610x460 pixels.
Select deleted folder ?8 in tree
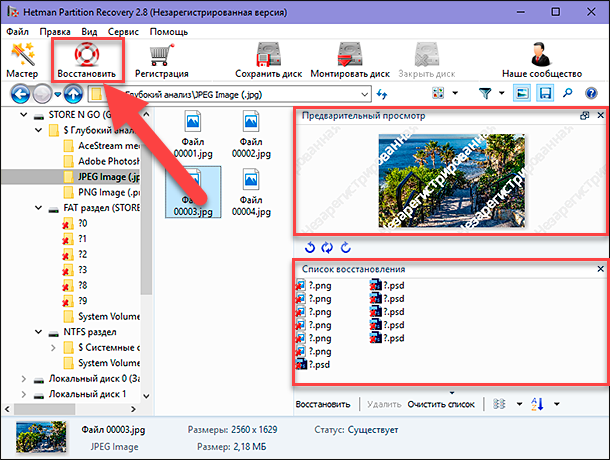75,285
